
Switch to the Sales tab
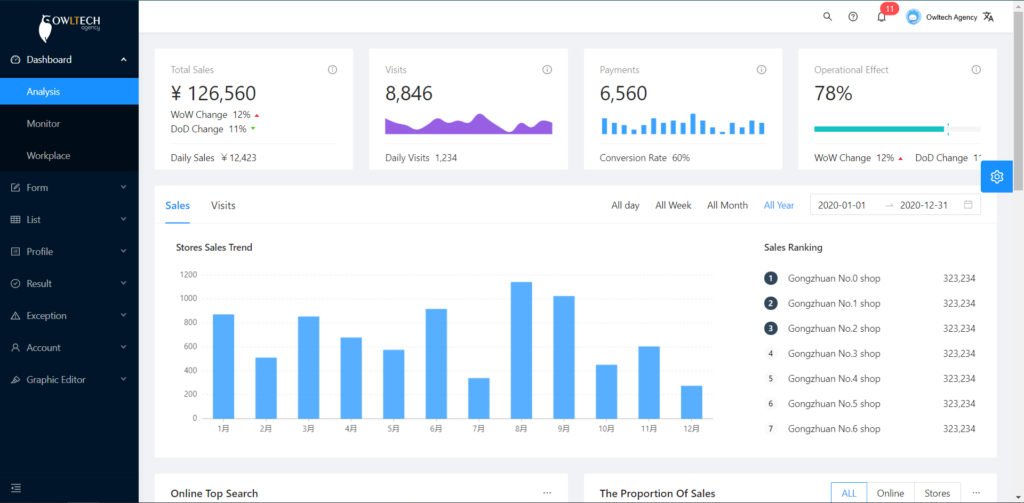[178, 205]
